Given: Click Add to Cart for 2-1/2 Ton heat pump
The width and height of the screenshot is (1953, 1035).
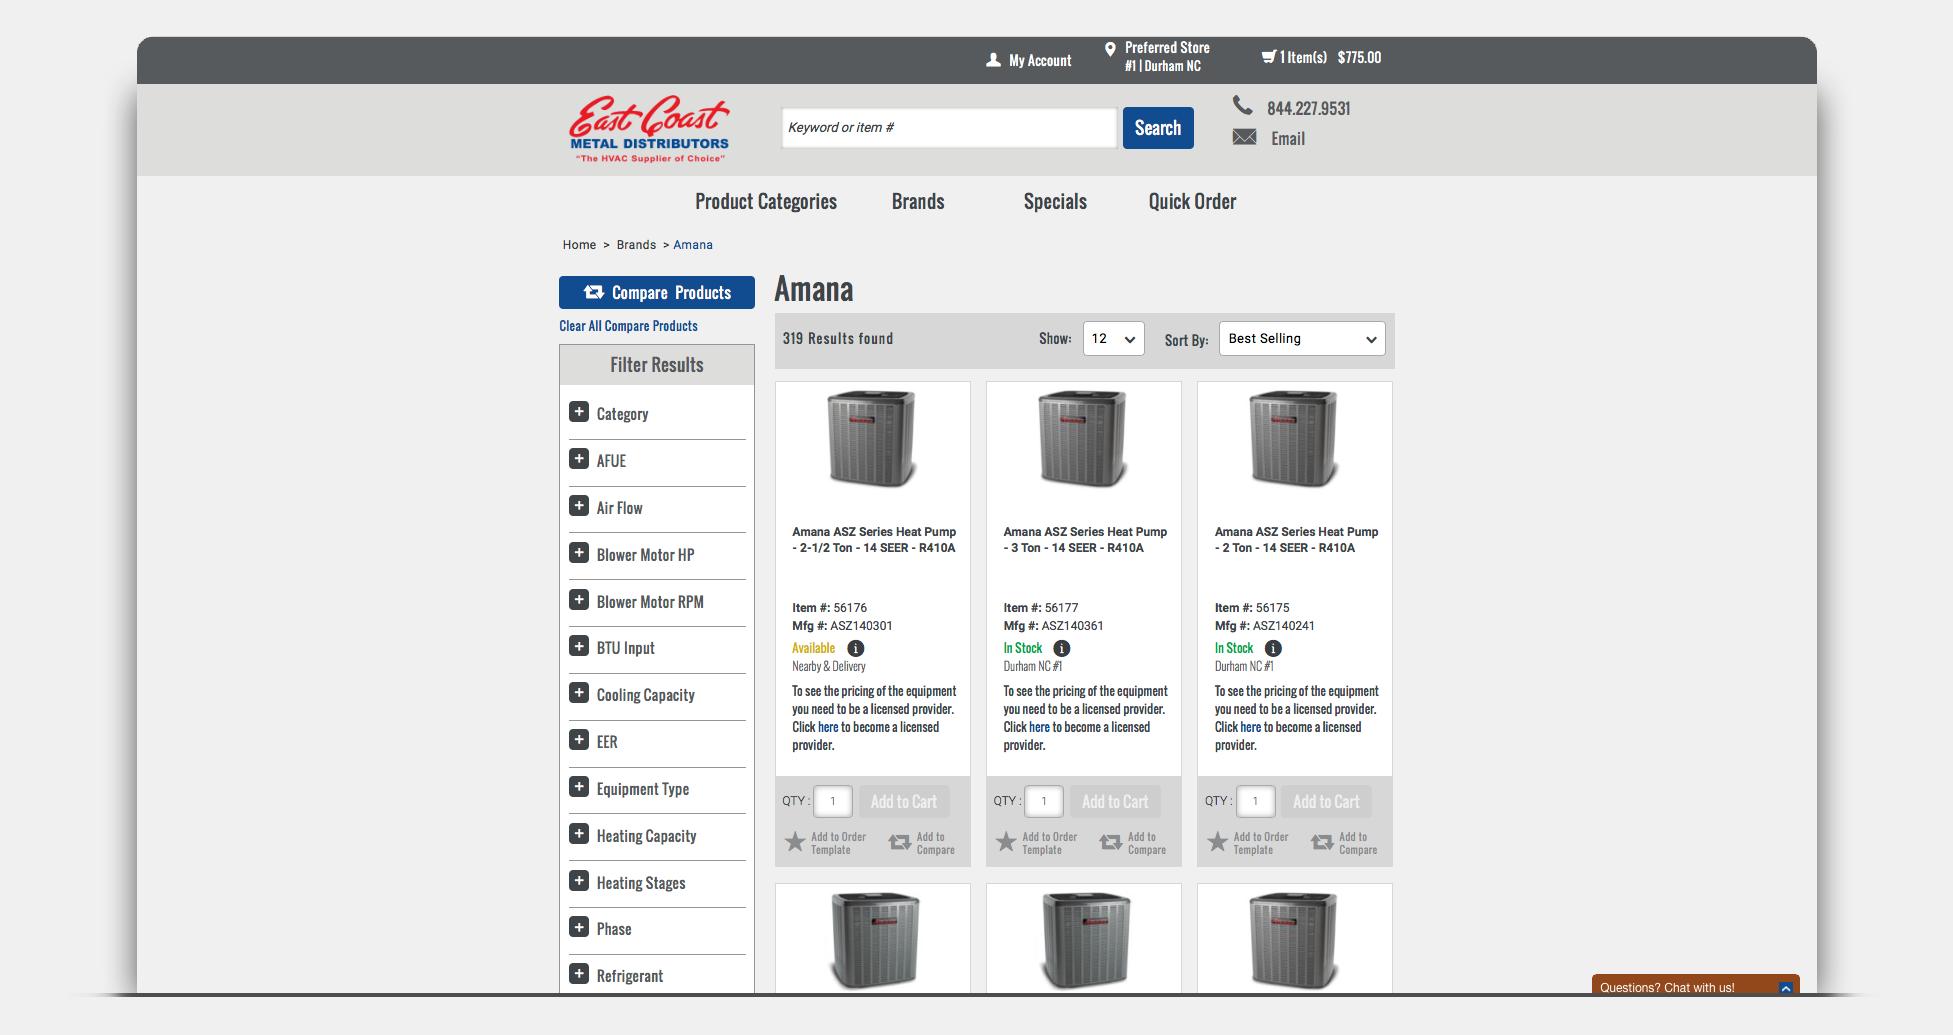Looking at the screenshot, I should tap(904, 802).
